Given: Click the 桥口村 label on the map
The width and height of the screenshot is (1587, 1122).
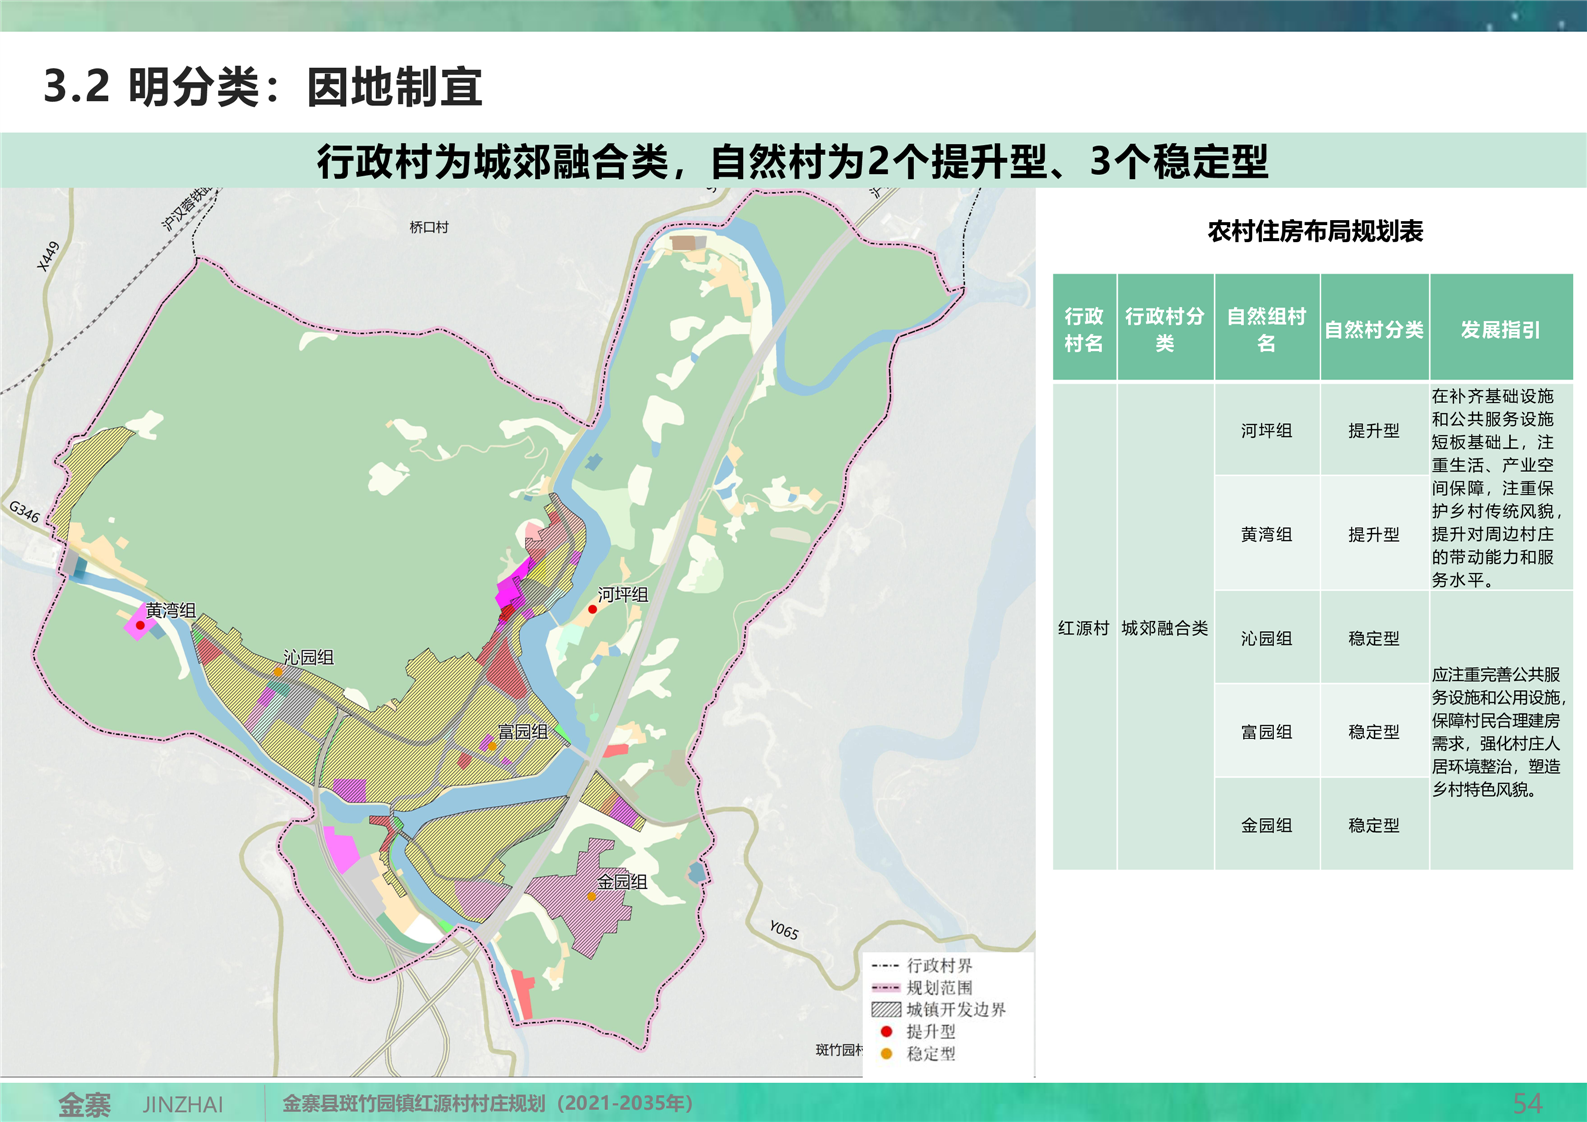Looking at the screenshot, I should (x=429, y=228).
